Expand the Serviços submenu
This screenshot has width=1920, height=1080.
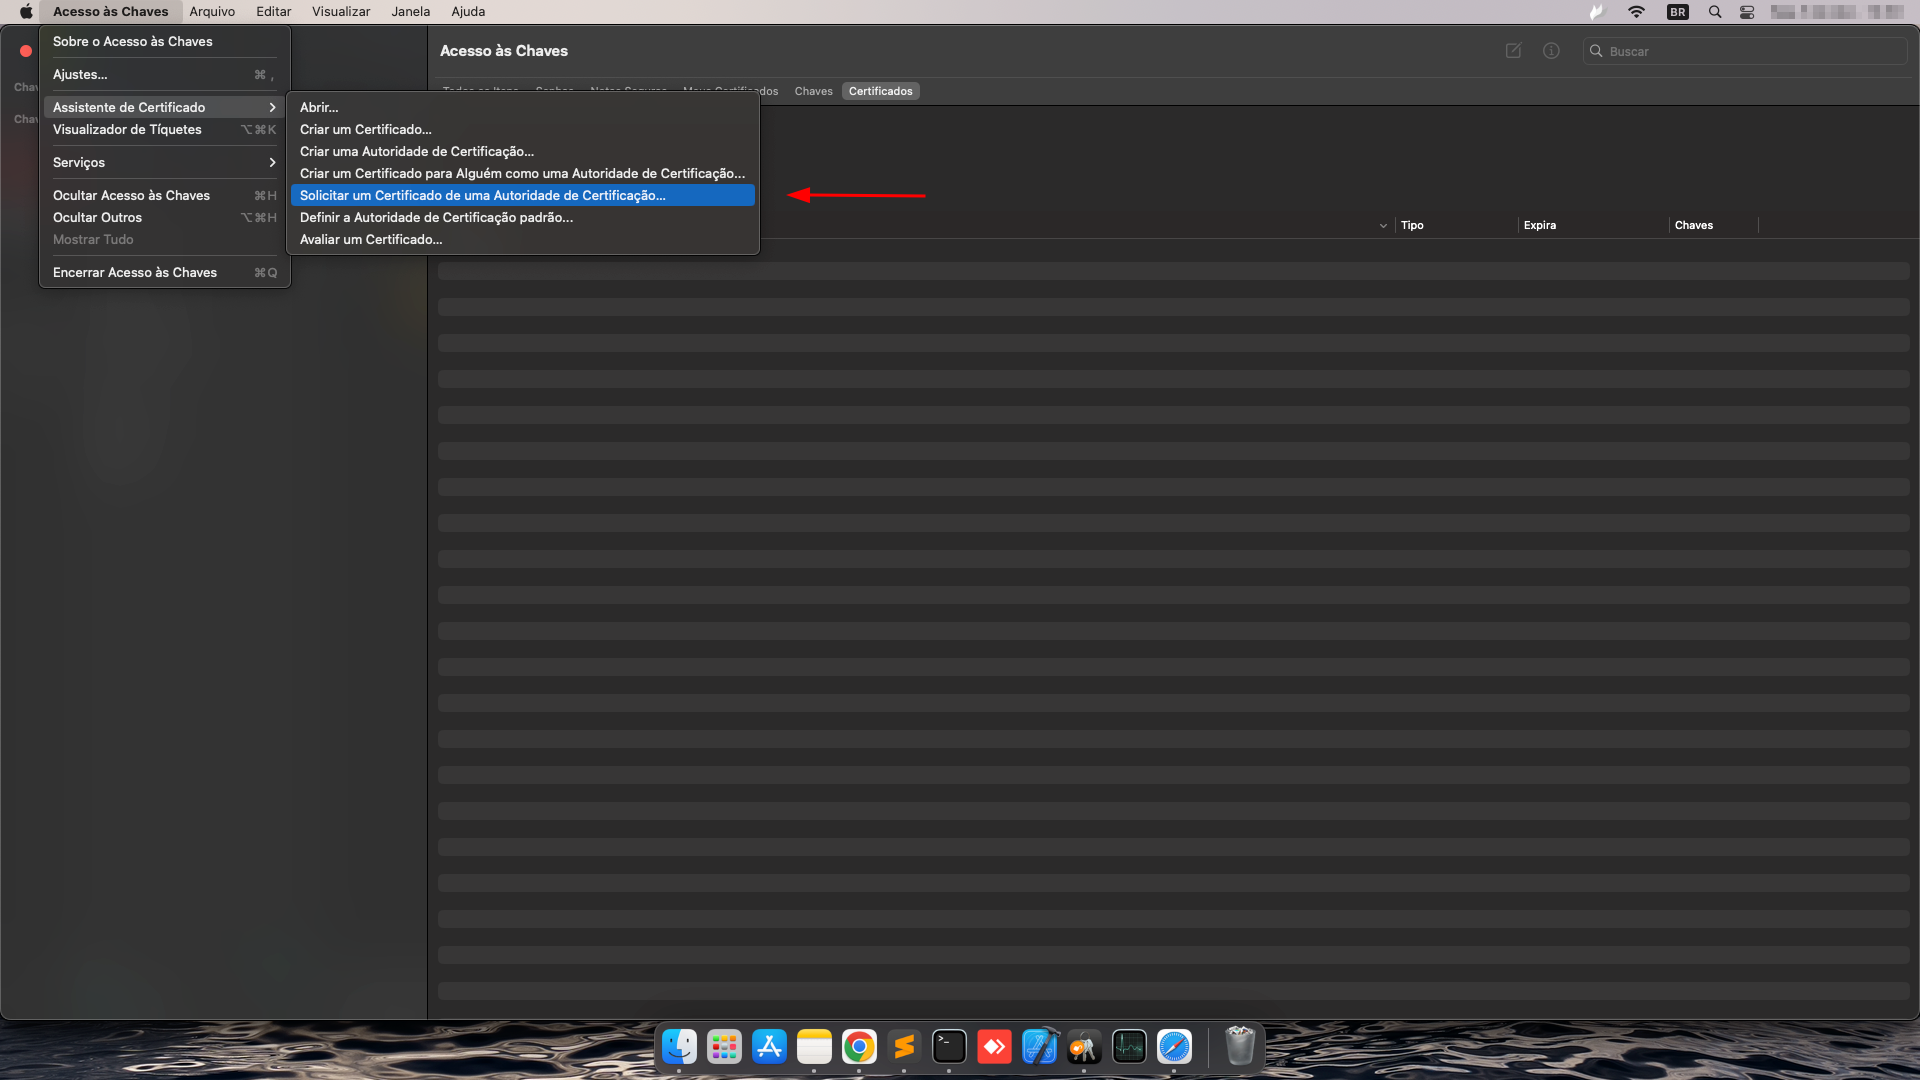tap(165, 162)
